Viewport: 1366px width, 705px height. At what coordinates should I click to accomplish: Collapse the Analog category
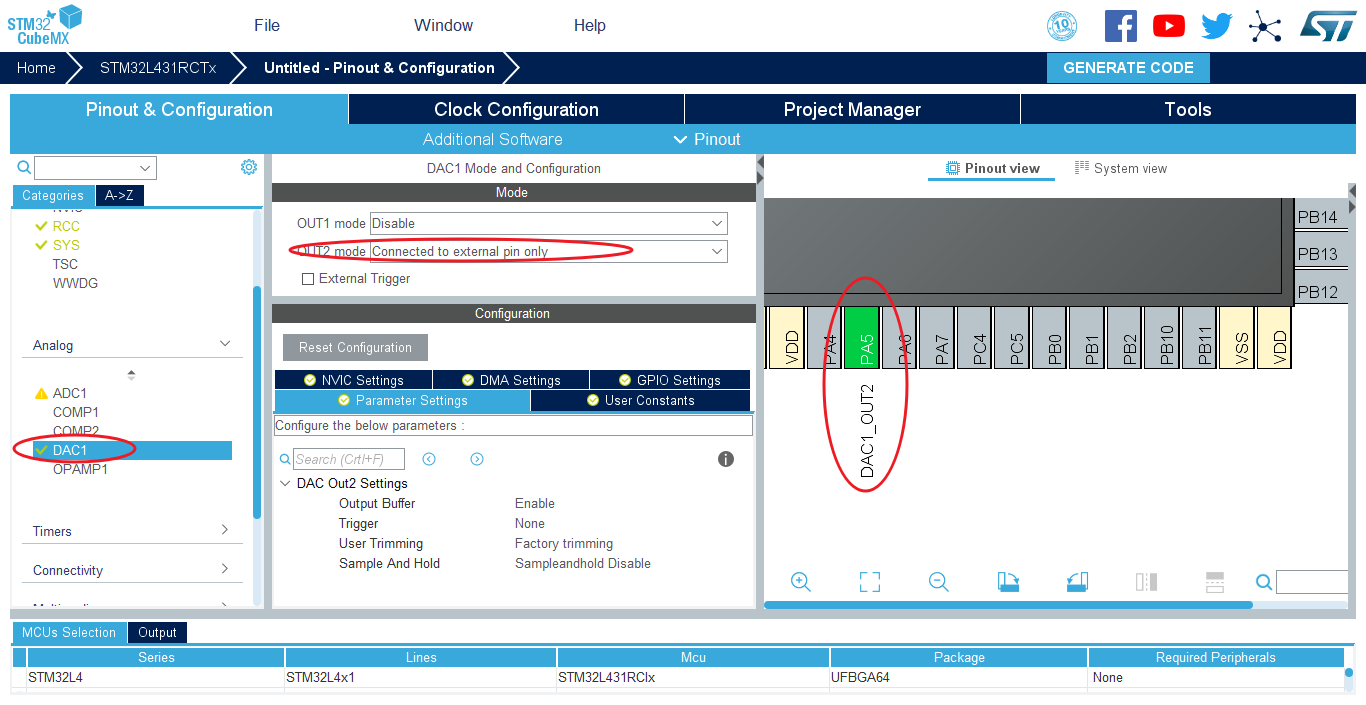click(225, 344)
